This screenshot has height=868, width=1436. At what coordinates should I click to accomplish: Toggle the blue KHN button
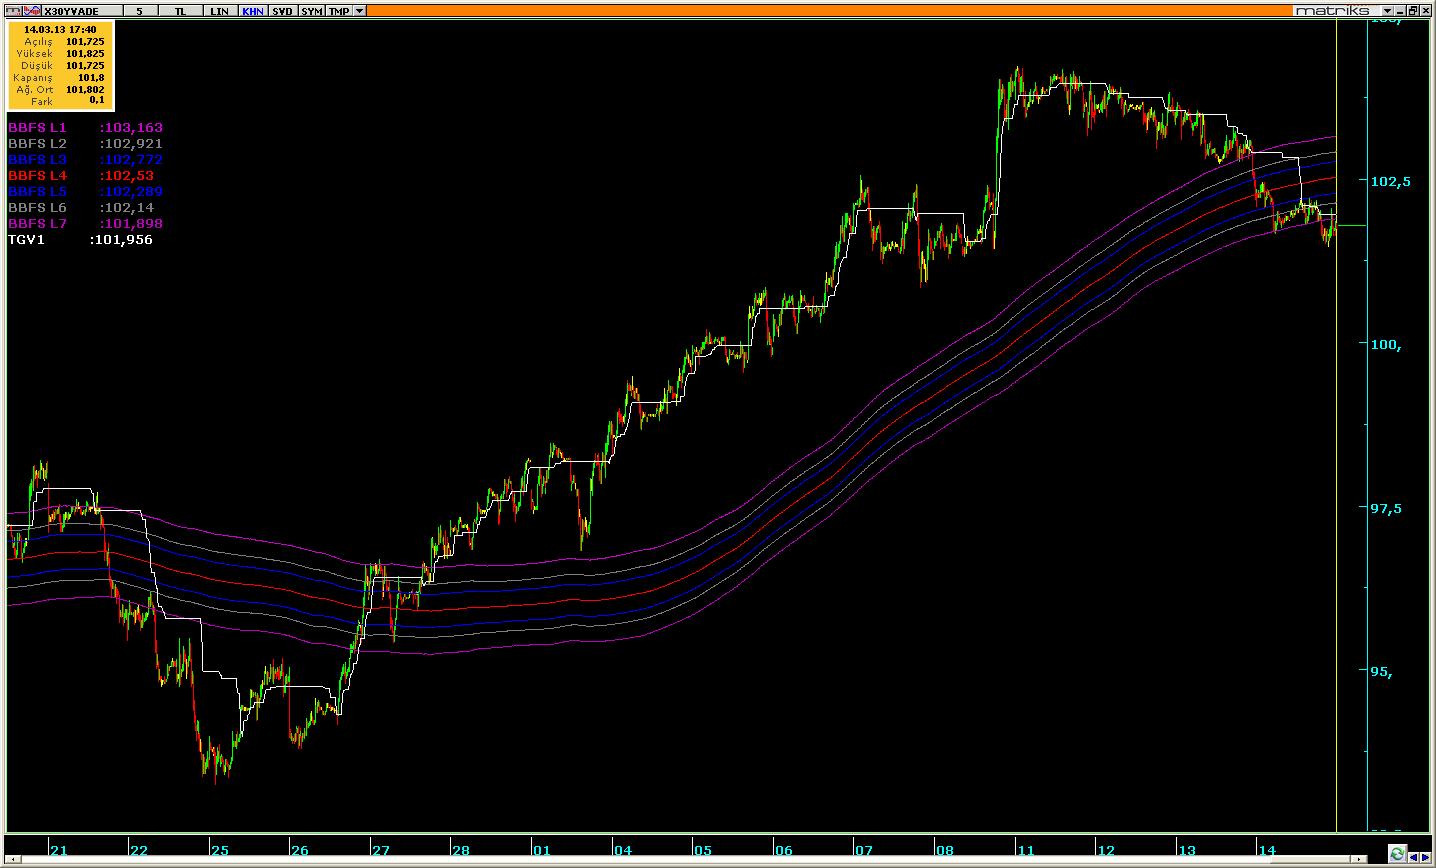(253, 11)
